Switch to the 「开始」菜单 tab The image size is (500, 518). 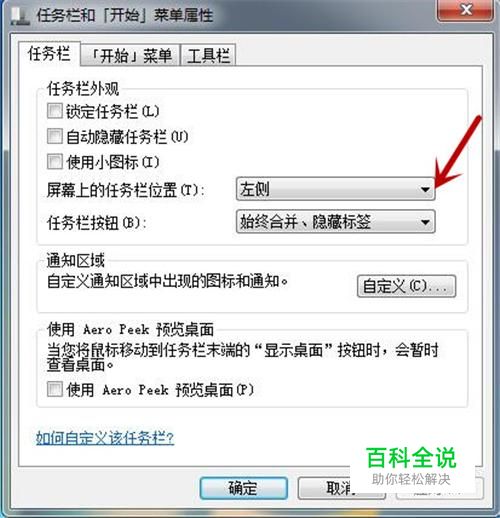[131, 55]
